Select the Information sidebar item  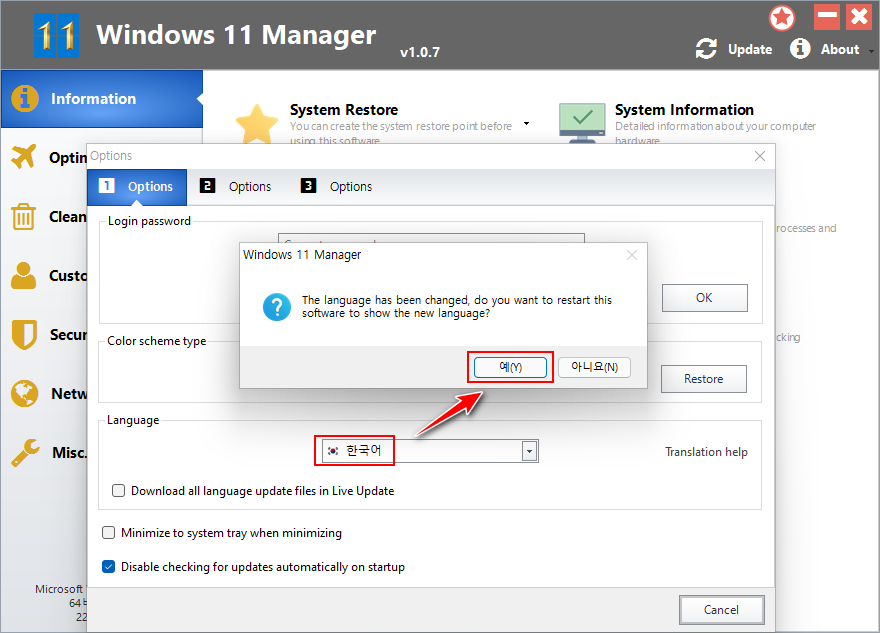click(x=102, y=99)
